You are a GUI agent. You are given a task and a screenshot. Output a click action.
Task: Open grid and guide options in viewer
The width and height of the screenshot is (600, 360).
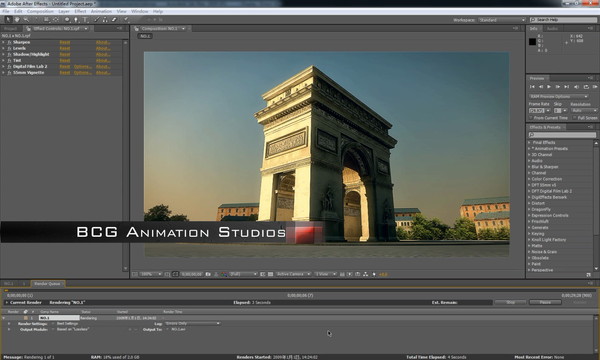[167, 274]
